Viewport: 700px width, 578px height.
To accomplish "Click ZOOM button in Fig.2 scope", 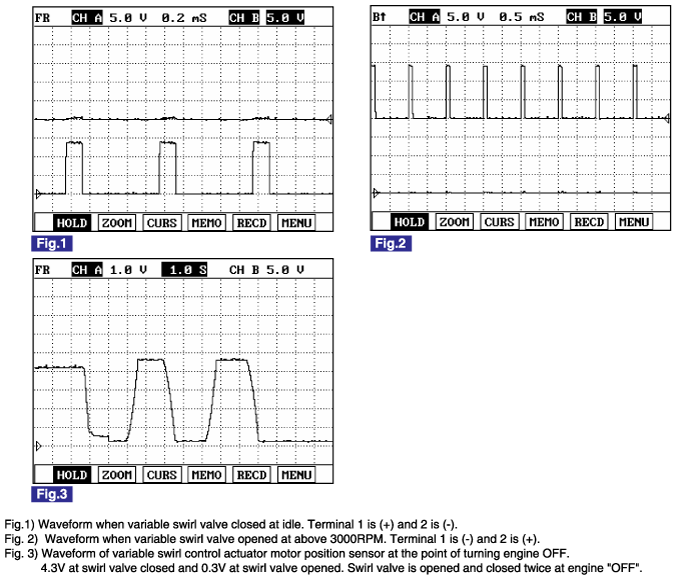I will point(454,222).
